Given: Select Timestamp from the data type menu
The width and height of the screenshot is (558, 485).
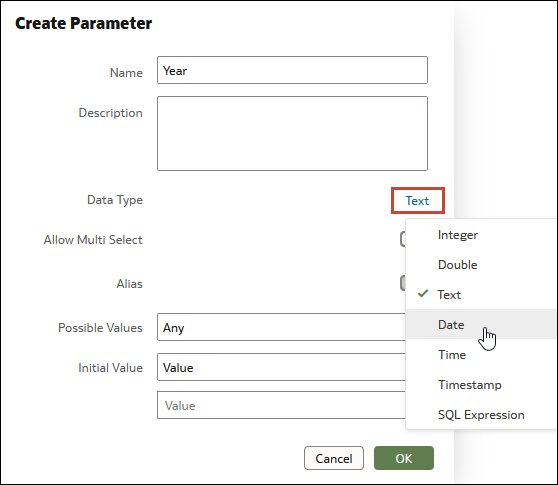Looking at the screenshot, I should [480, 385].
